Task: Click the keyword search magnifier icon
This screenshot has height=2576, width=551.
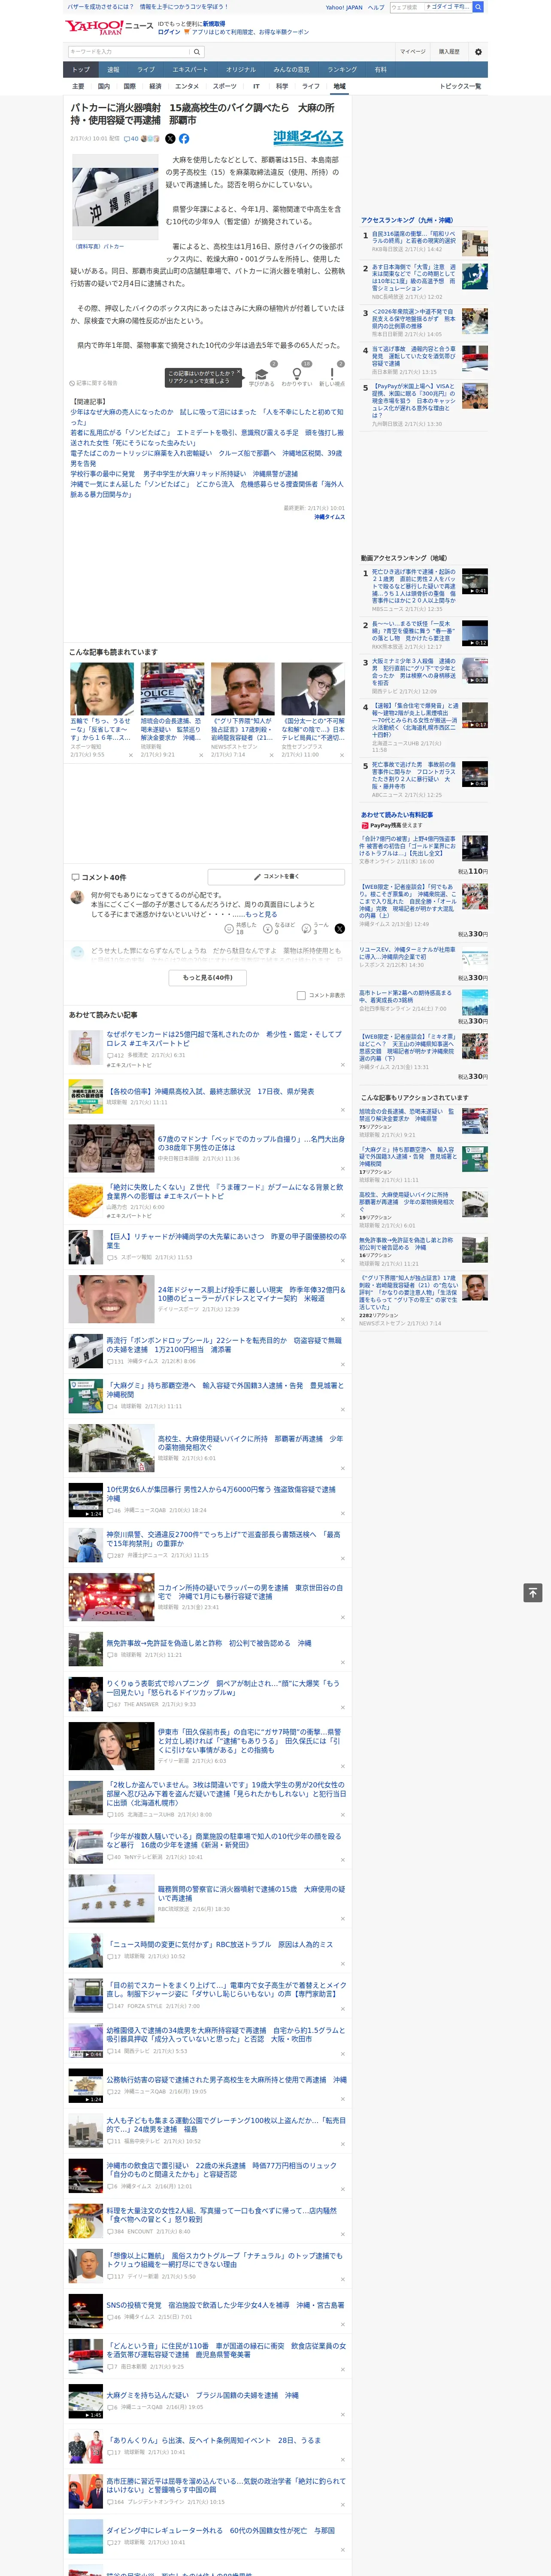Action: [x=197, y=51]
